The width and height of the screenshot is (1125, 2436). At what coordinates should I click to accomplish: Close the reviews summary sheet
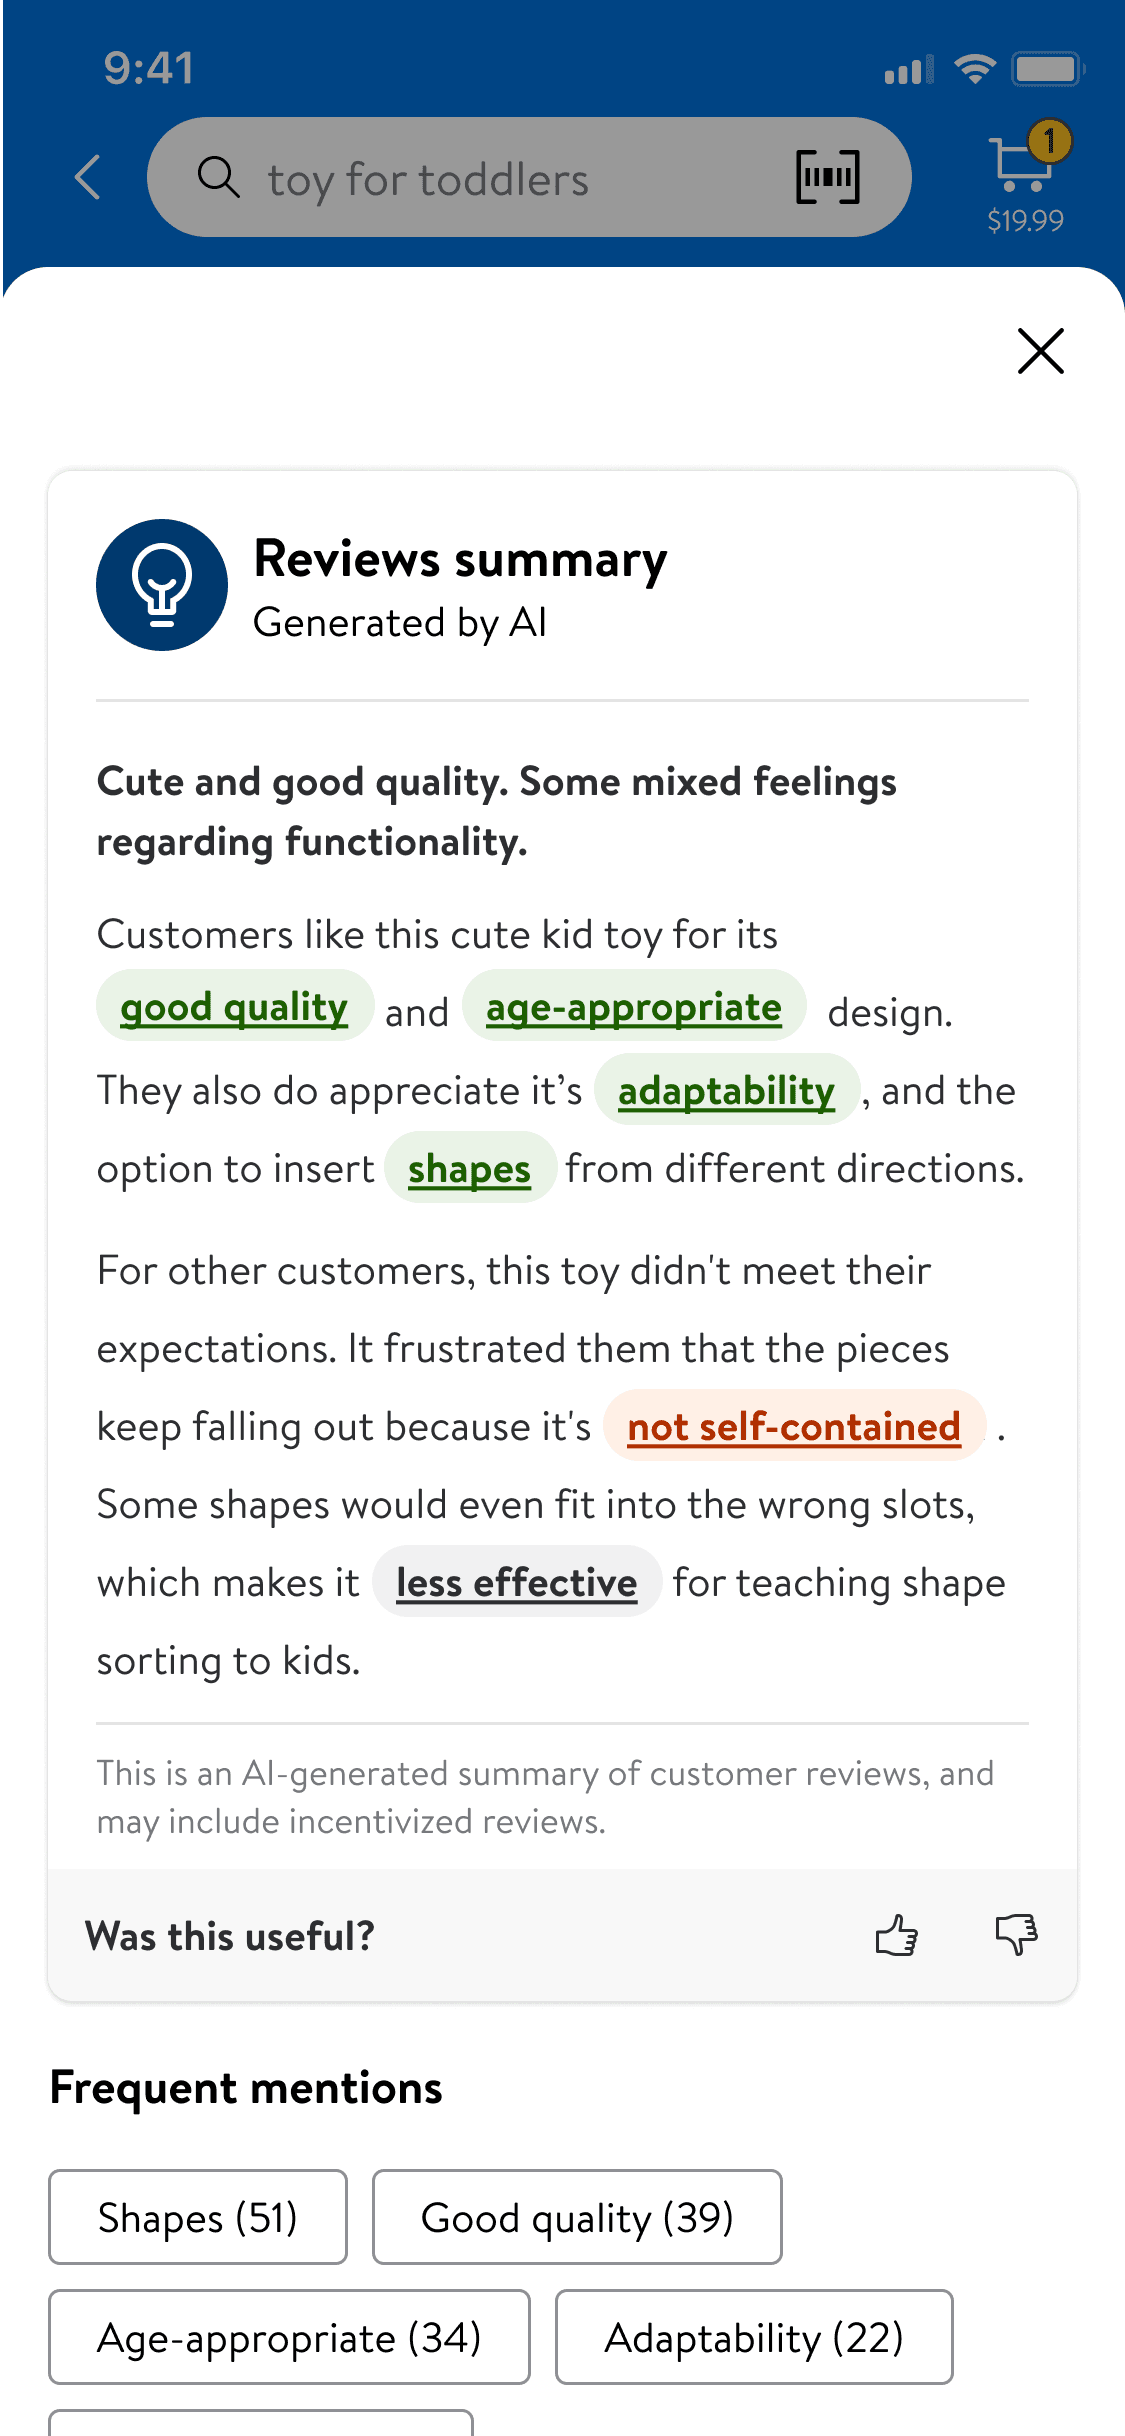click(x=1040, y=351)
